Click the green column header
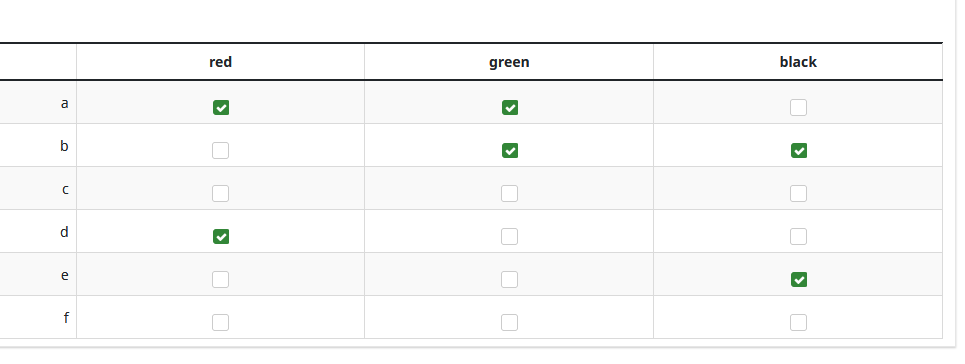This screenshot has width=965, height=364. click(x=509, y=62)
